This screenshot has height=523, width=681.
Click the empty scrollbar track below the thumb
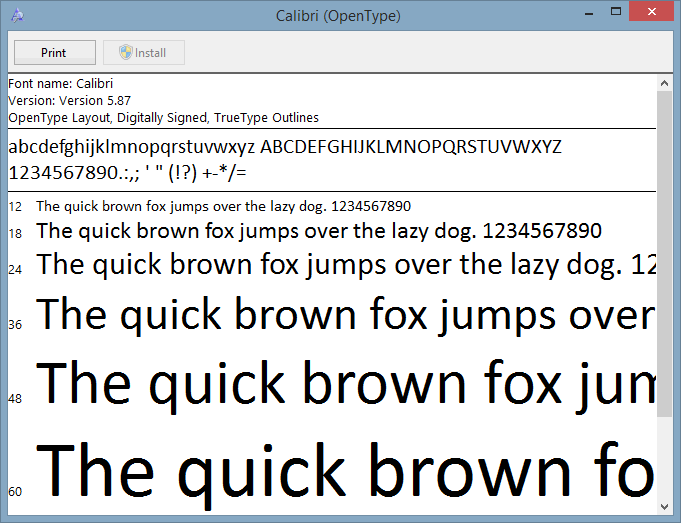coord(664,460)
